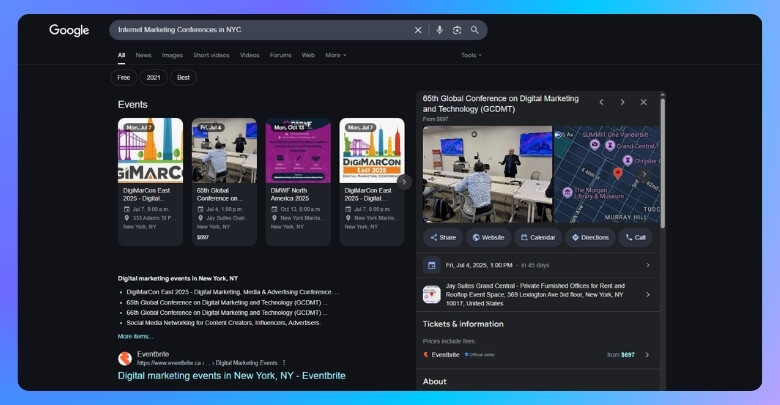
Task: Expand the event date and time row chevron
Action: point(648,265)
